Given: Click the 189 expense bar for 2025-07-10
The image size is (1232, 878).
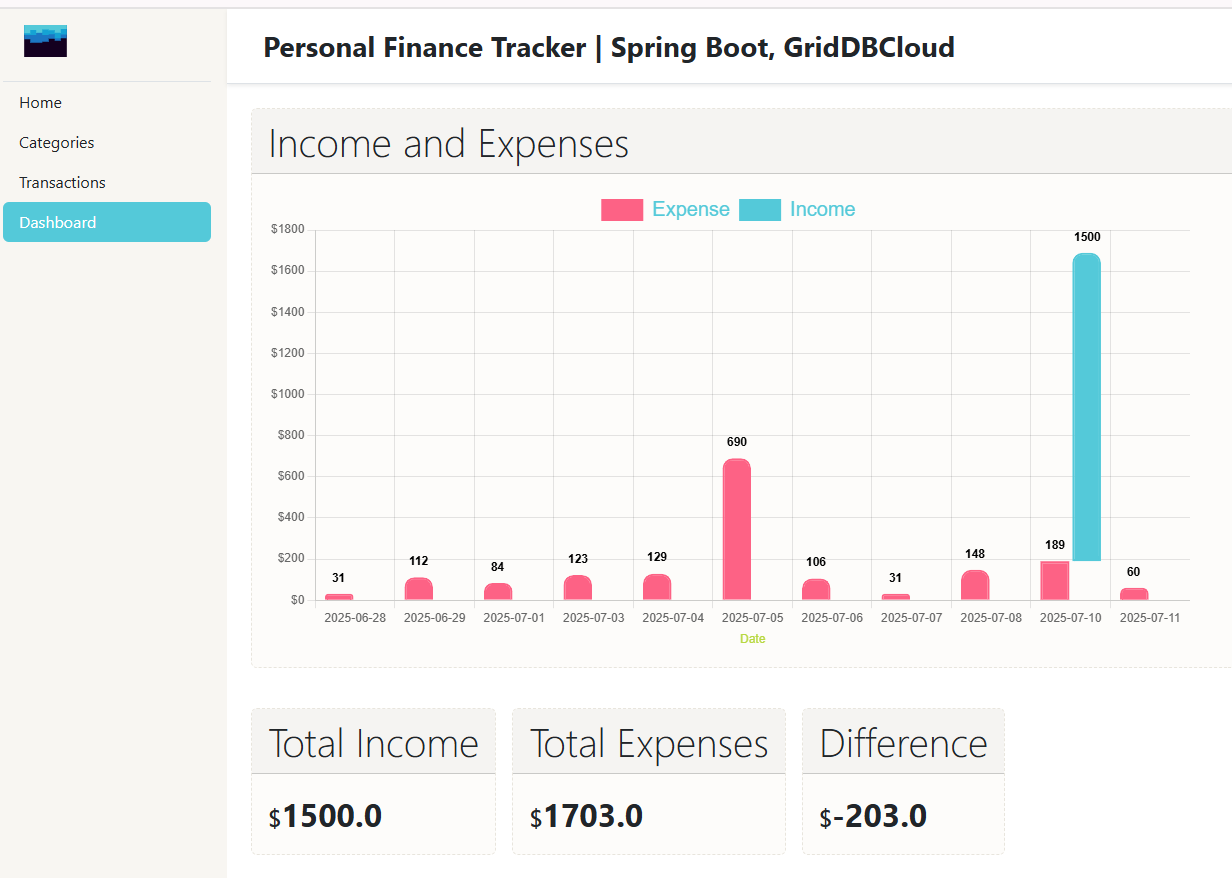Looking at the screenshot, I should [x=1054, y=581].
